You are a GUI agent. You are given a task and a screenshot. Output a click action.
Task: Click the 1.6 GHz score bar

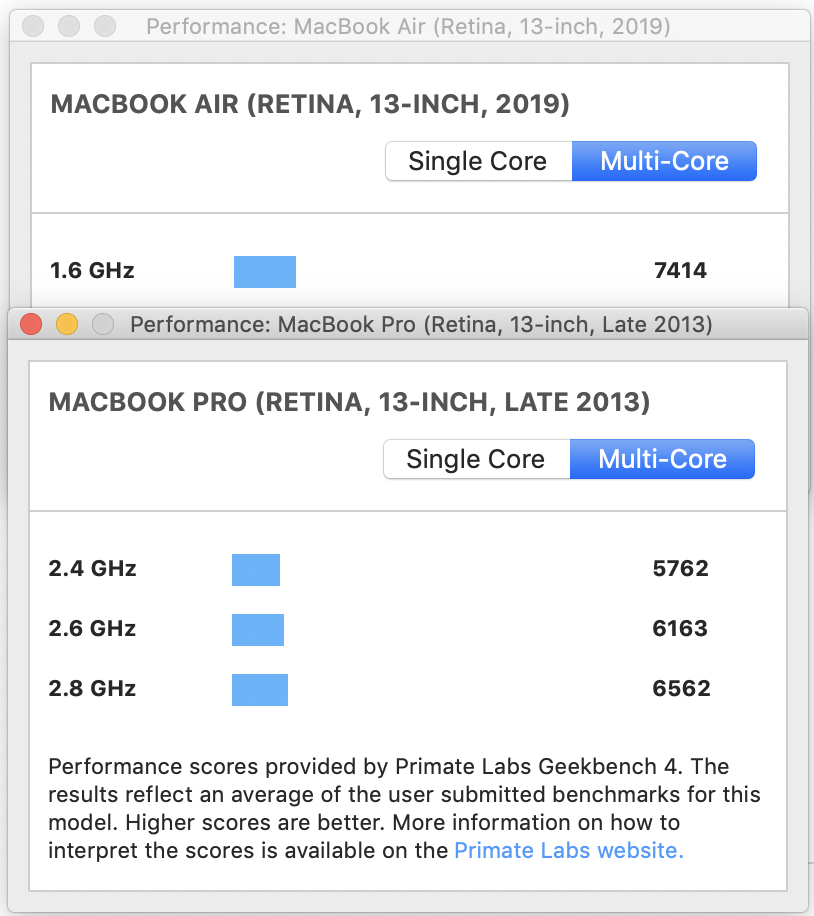tap(265, 271)
